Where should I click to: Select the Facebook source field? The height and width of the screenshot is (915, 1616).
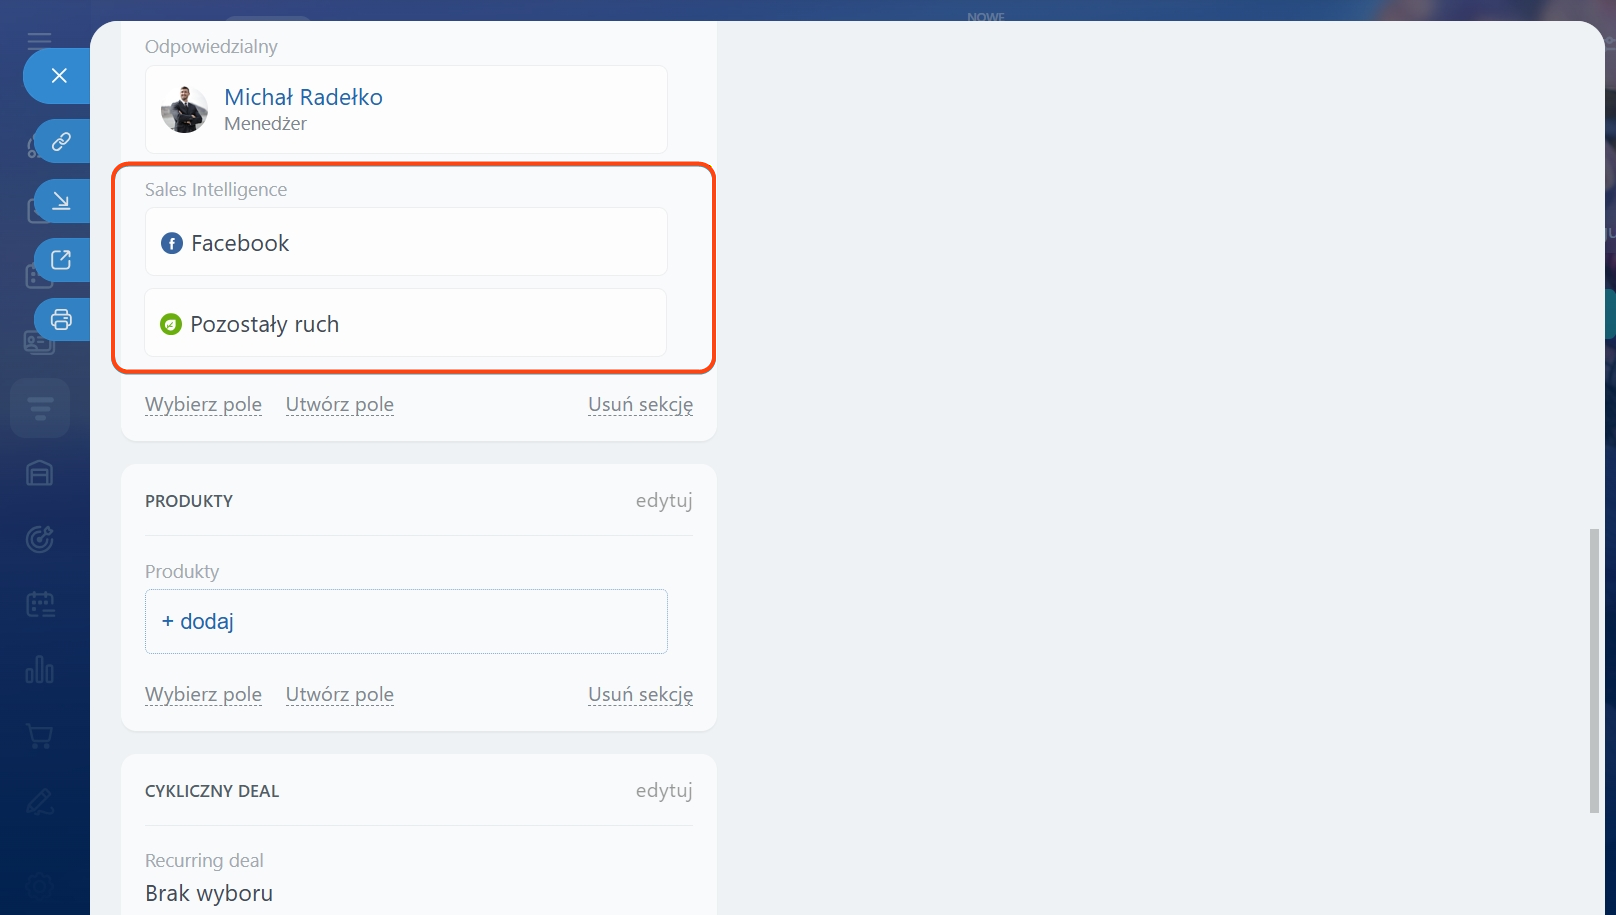[x=405, y=243]
